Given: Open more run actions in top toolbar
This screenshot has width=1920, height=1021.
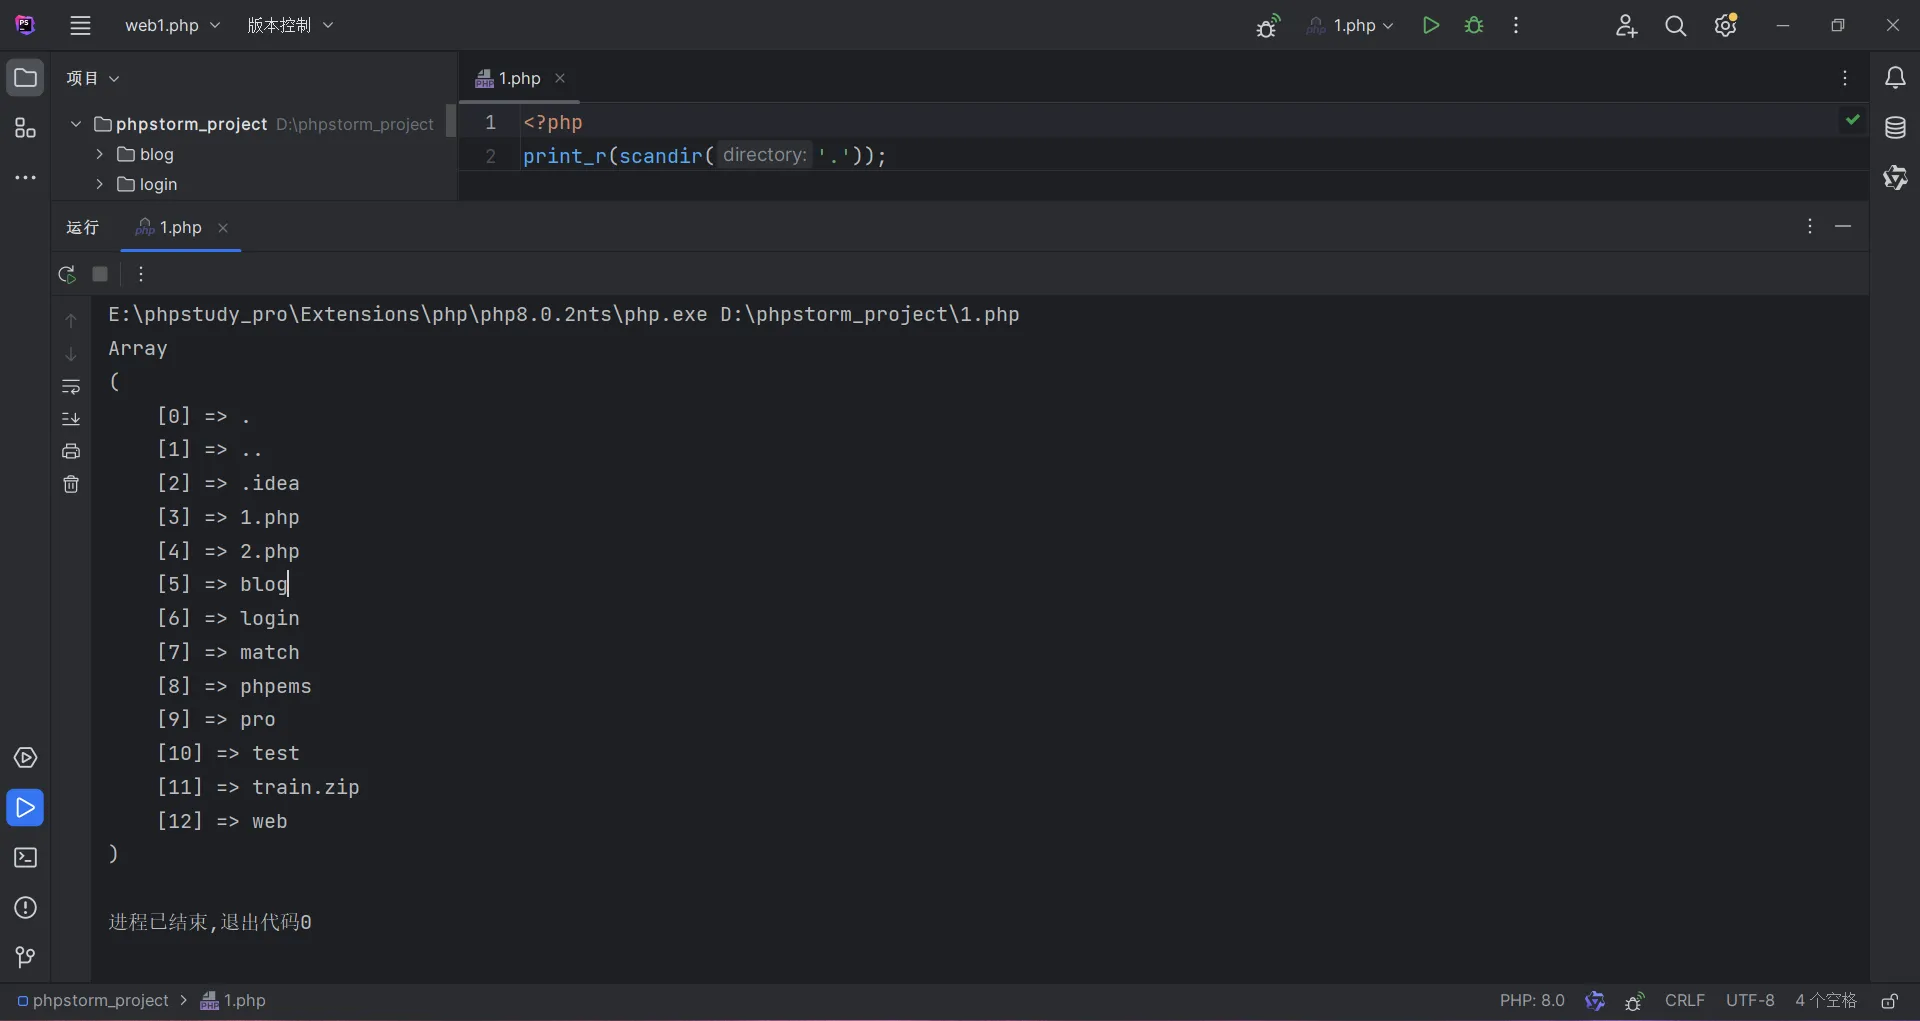Looking at the screenshot, I should (1516, 26).
